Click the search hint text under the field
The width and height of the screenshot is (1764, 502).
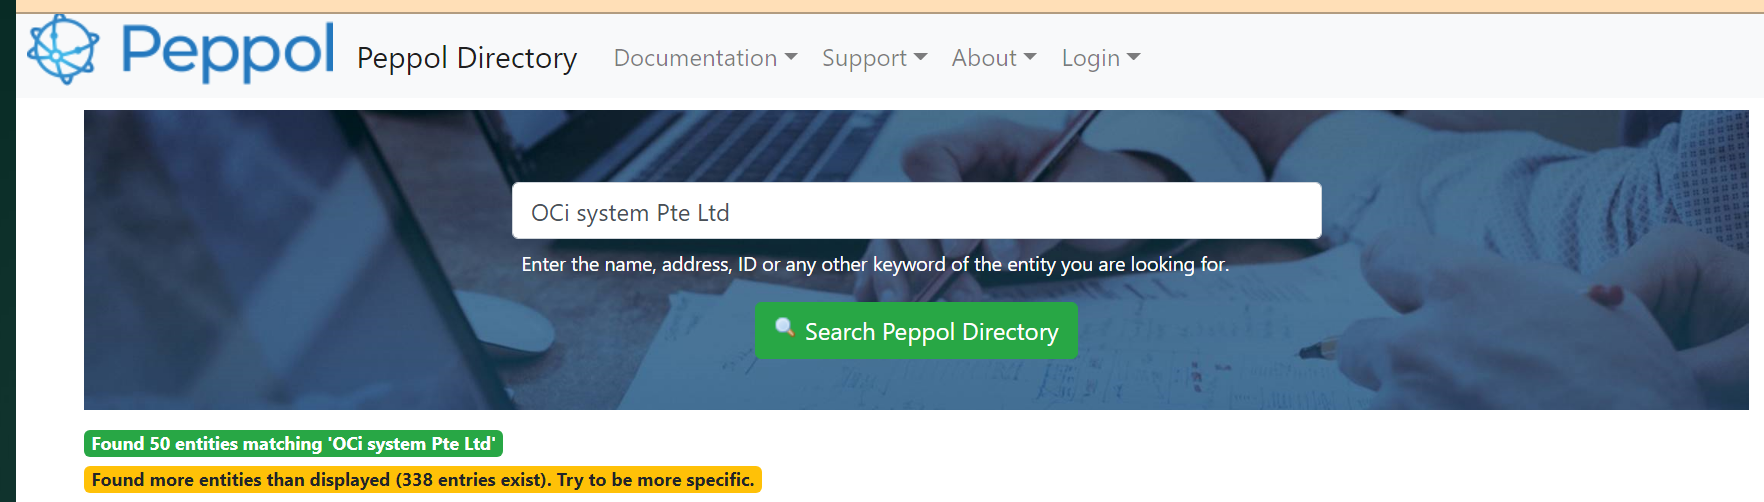(x=875, y=264)
